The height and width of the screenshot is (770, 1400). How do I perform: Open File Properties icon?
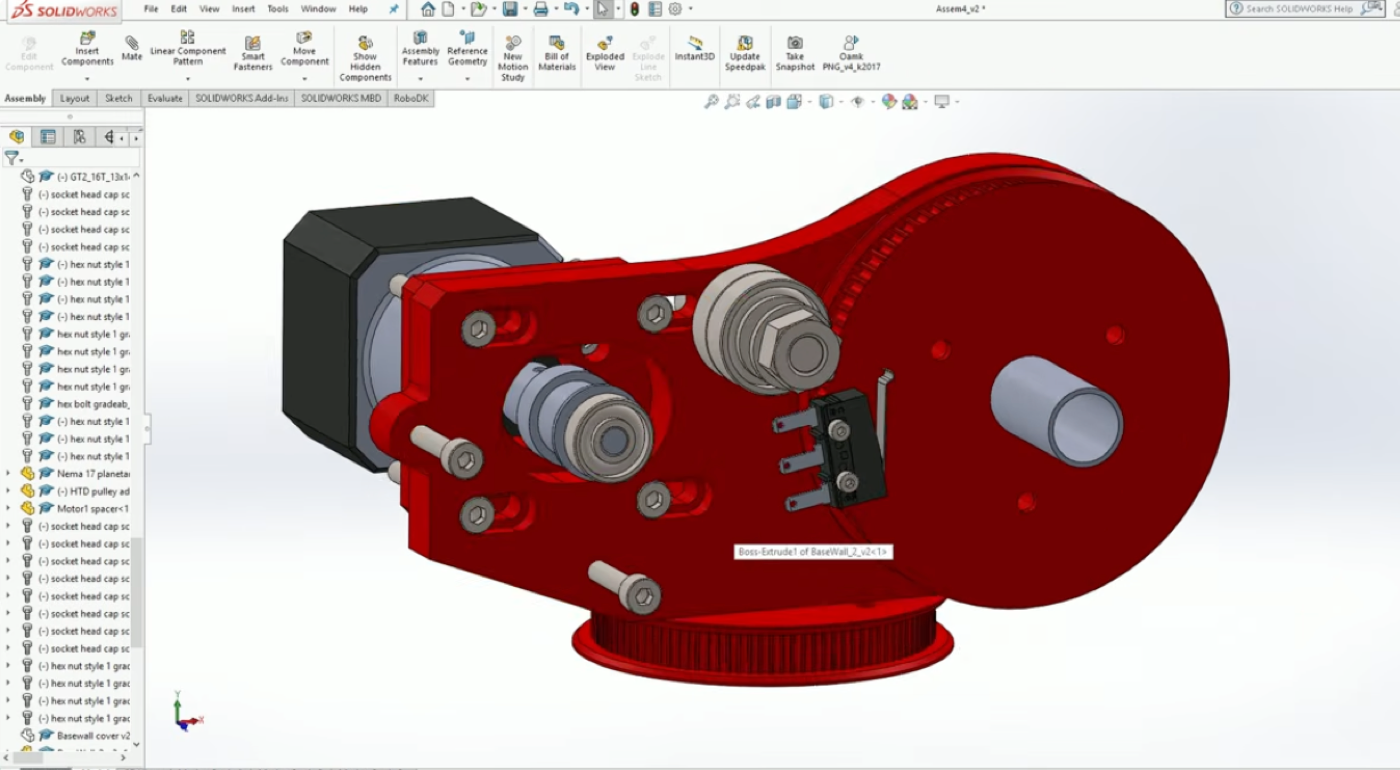point(654,9)
